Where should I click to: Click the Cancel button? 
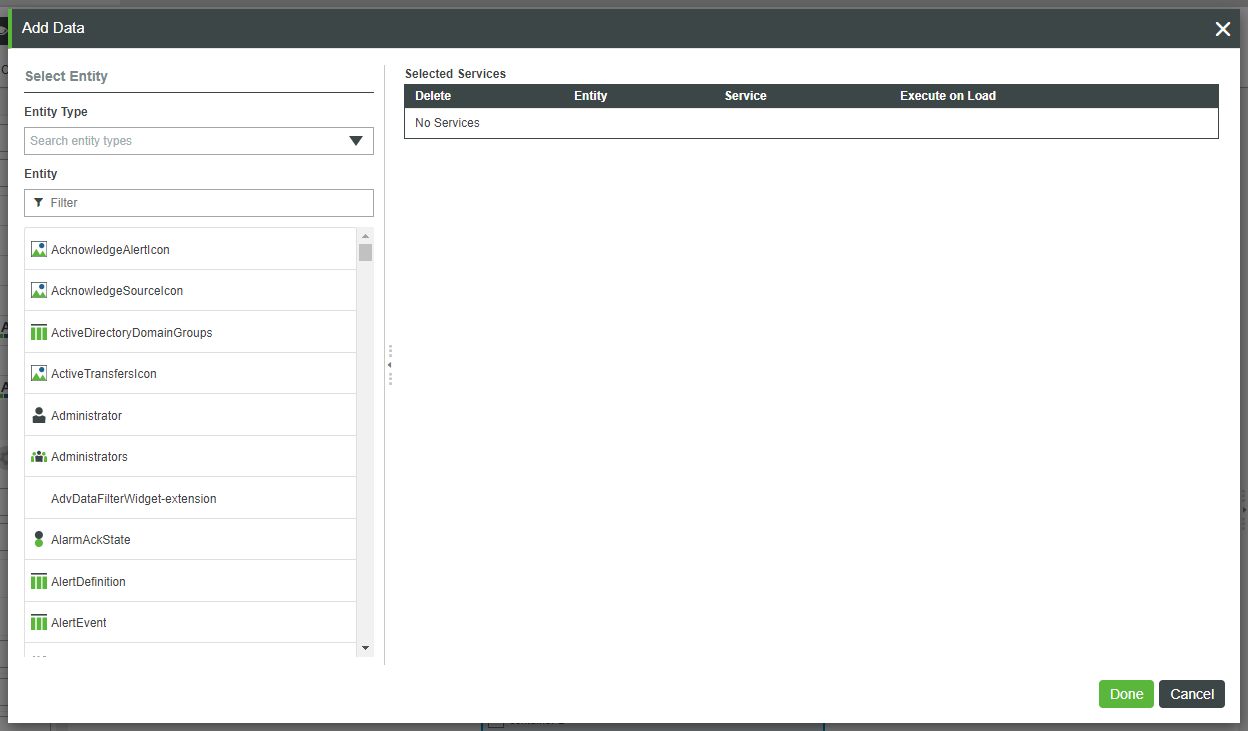(x=1192, y=694)
